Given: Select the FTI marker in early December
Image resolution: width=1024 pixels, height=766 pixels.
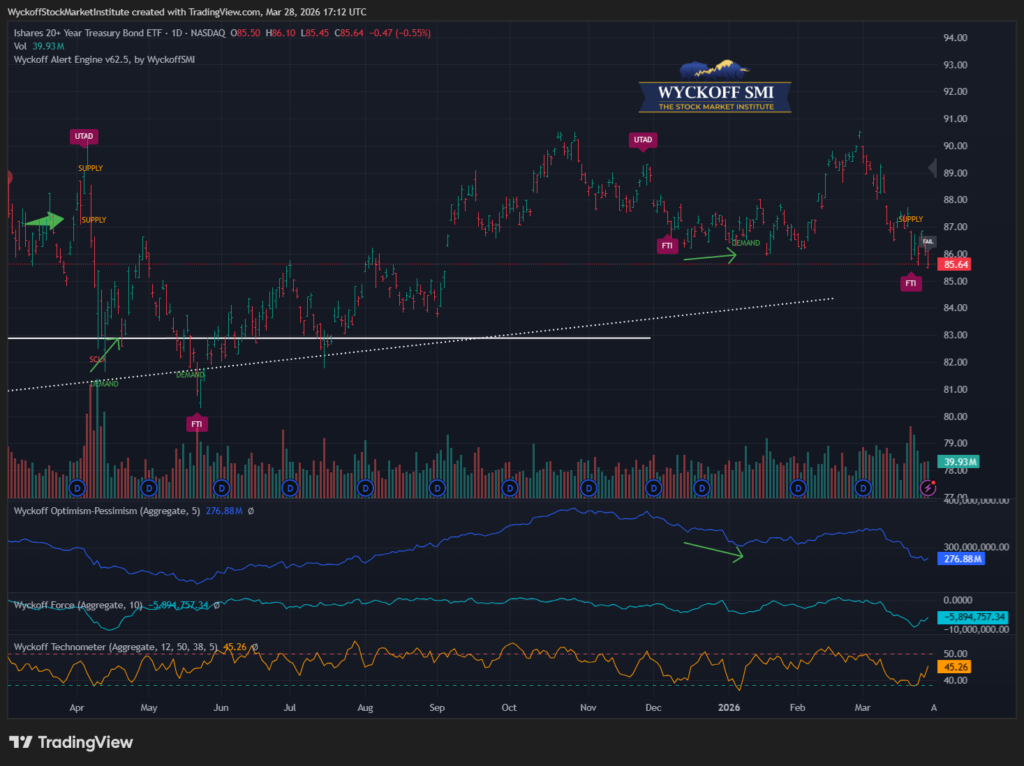Looking at the screenshot, I should click(x=667, y=245).
